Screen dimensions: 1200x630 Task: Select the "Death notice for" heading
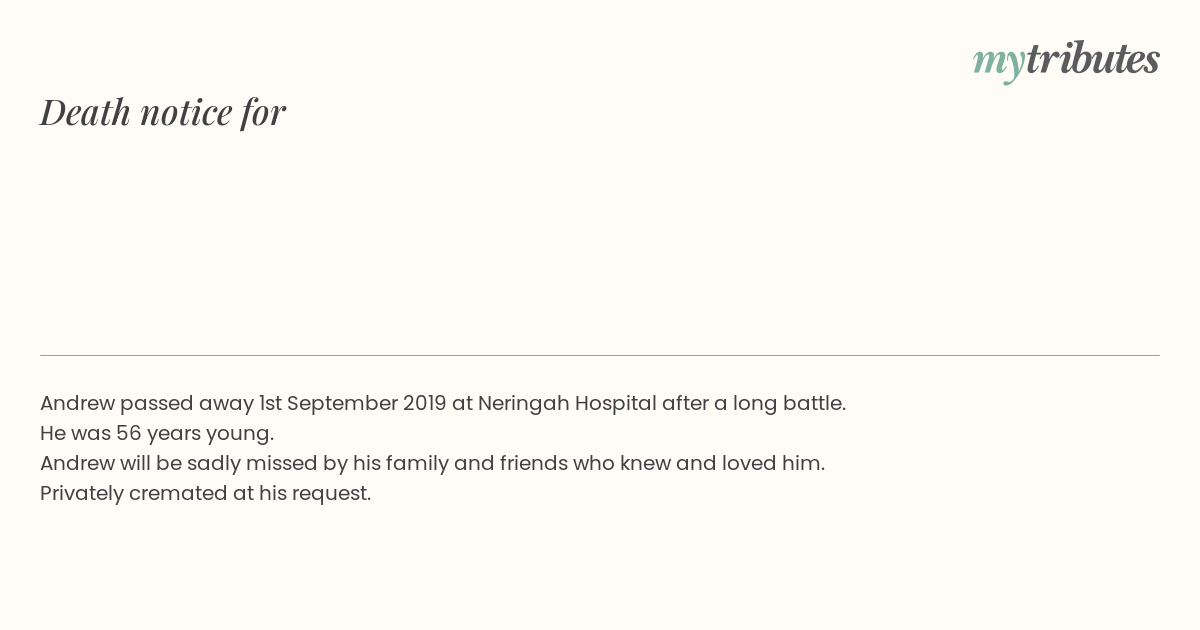click(x=163, y=112)
